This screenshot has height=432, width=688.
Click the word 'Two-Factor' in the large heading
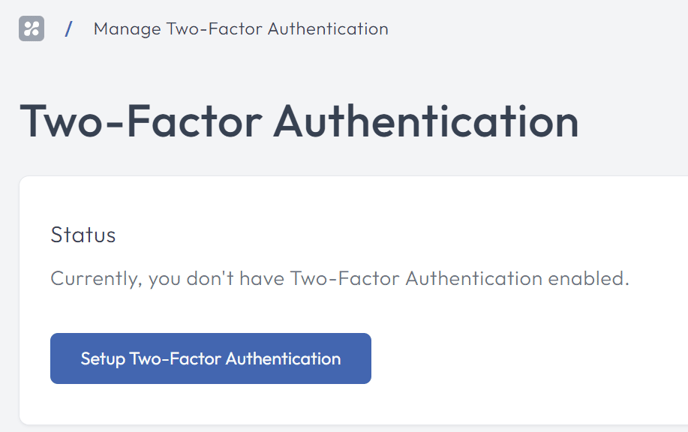coord(141,121)
